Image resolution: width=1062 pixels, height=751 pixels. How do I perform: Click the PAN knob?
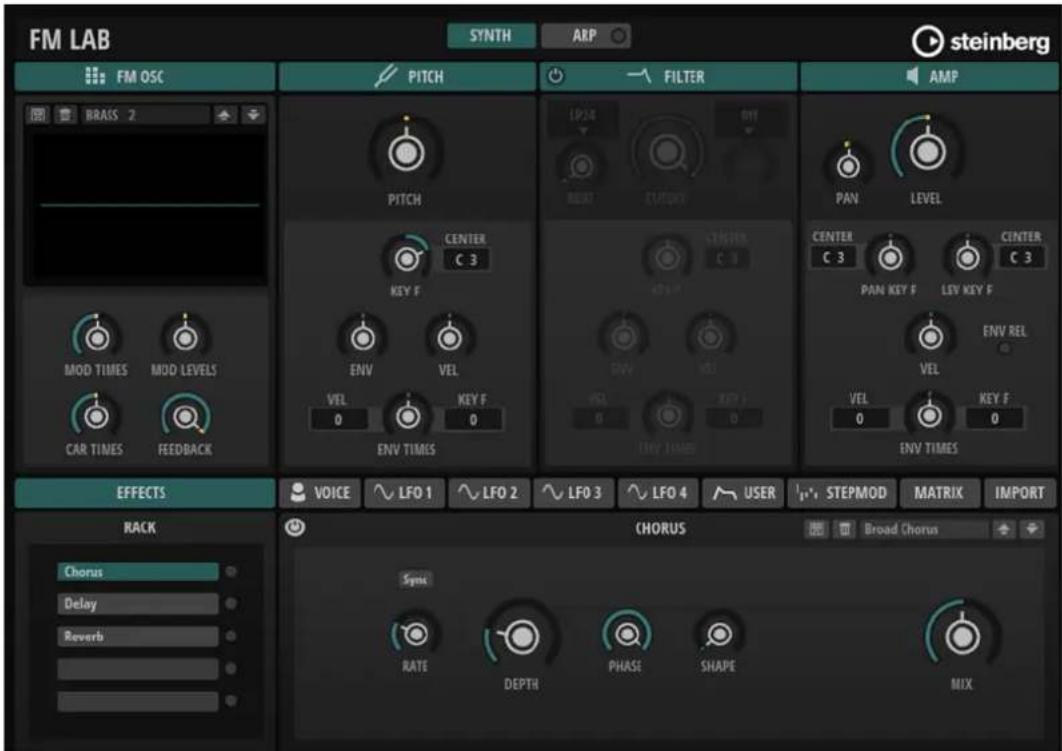[x=847, y=165]
